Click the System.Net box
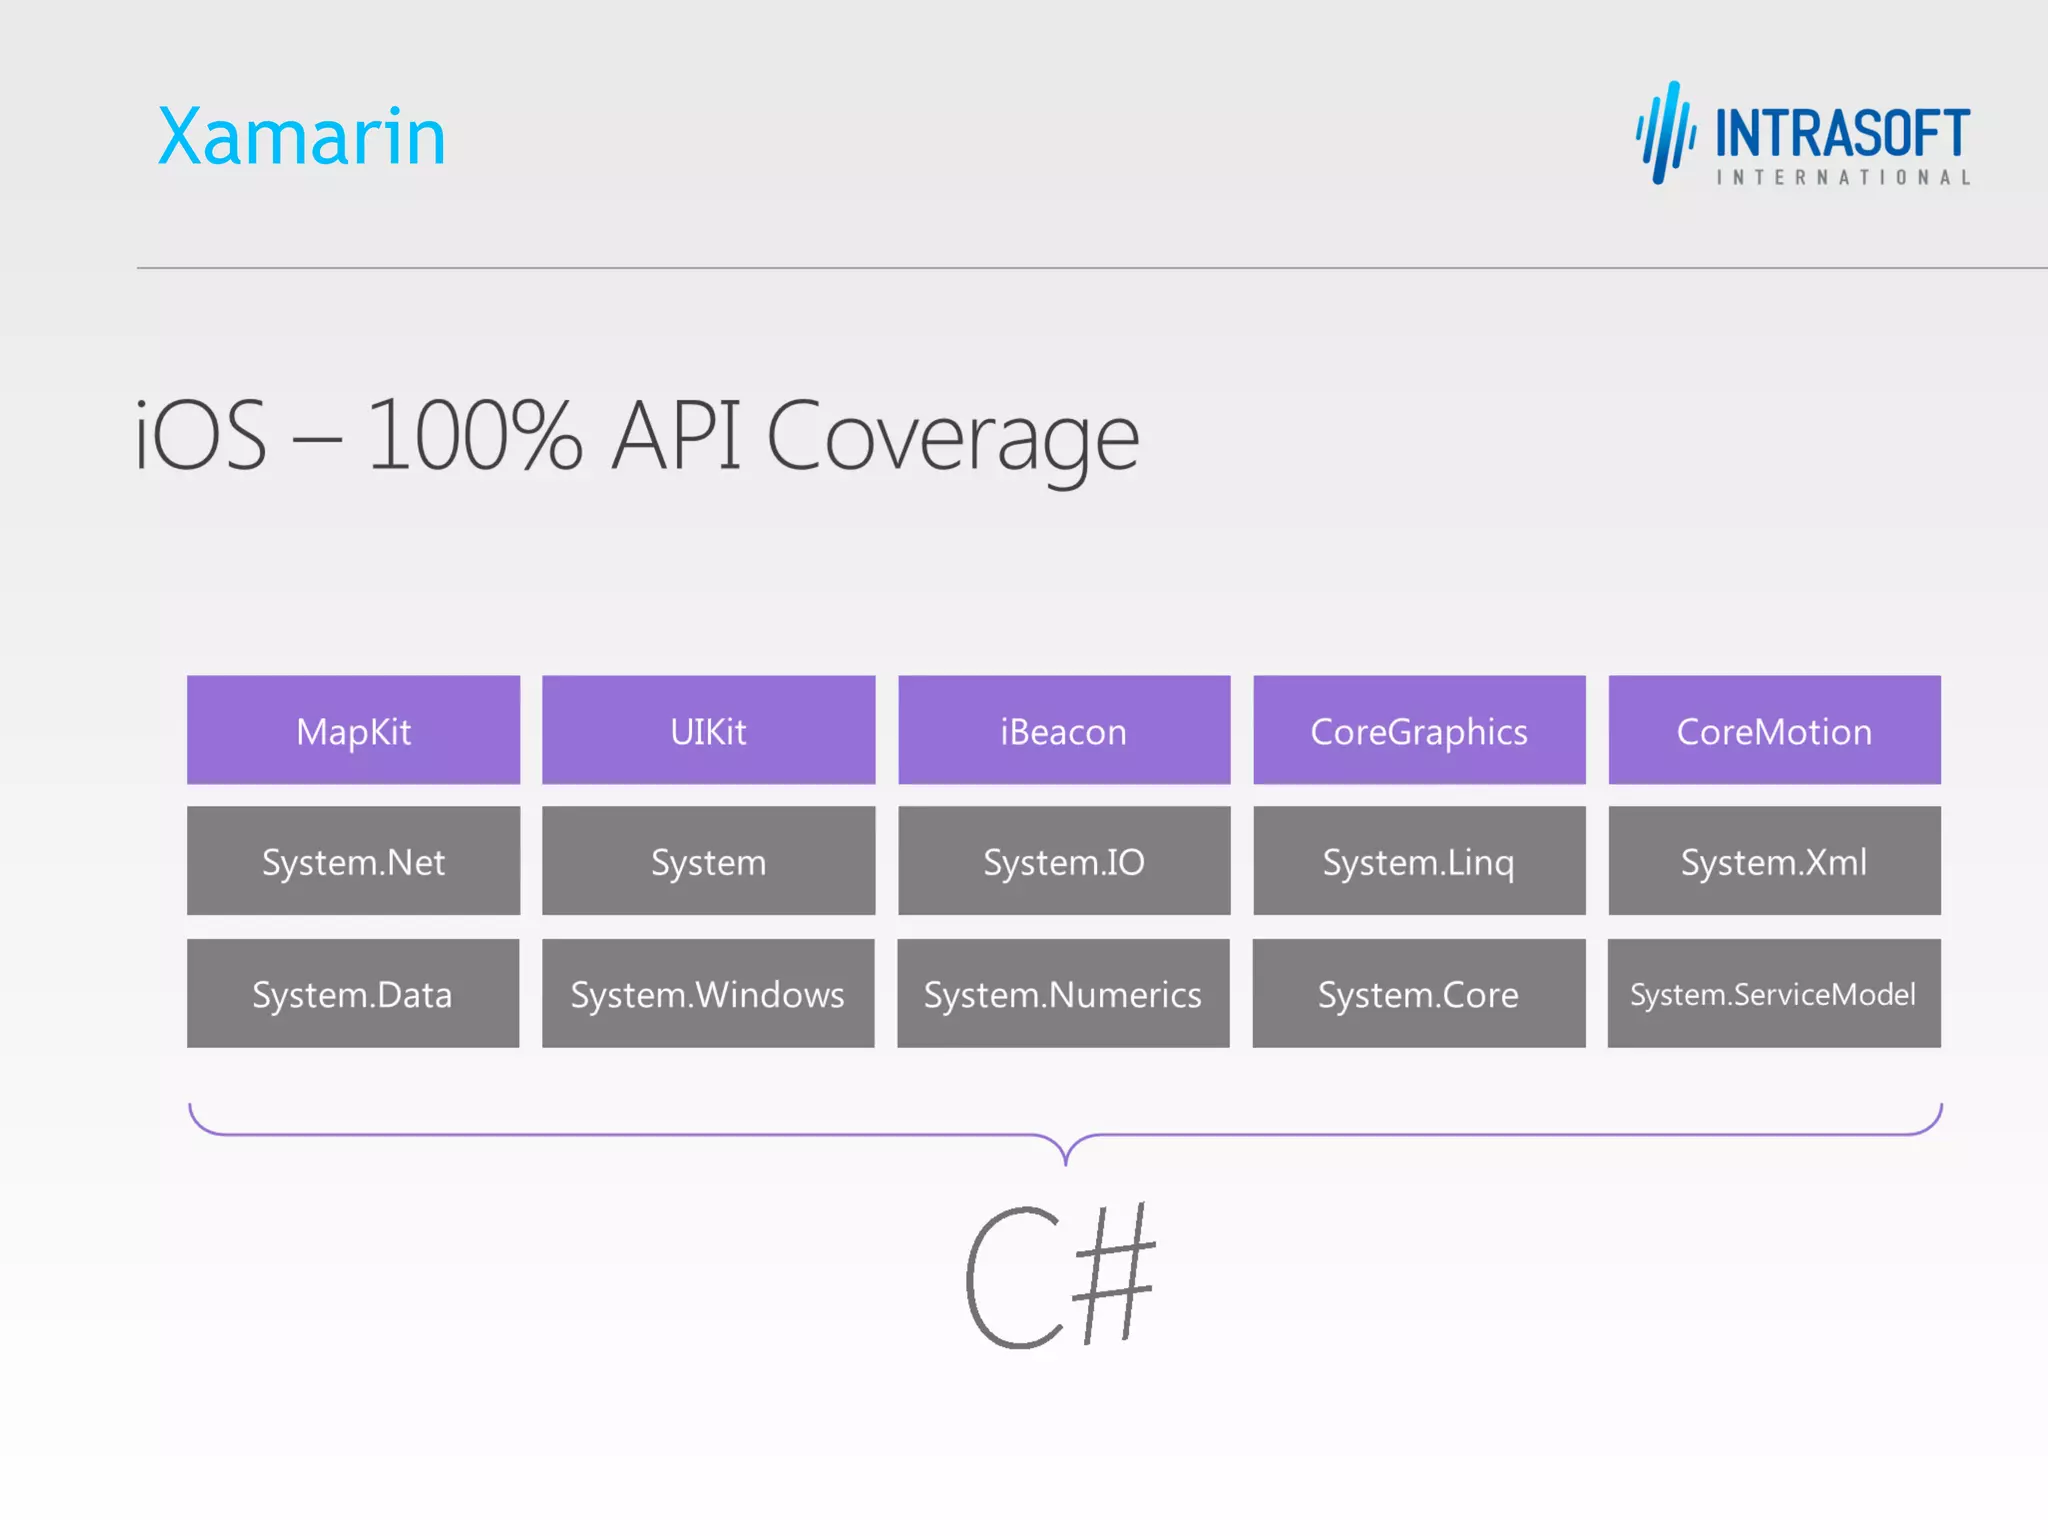This screenshot has height=1536, width=2048. pos(353,861)
